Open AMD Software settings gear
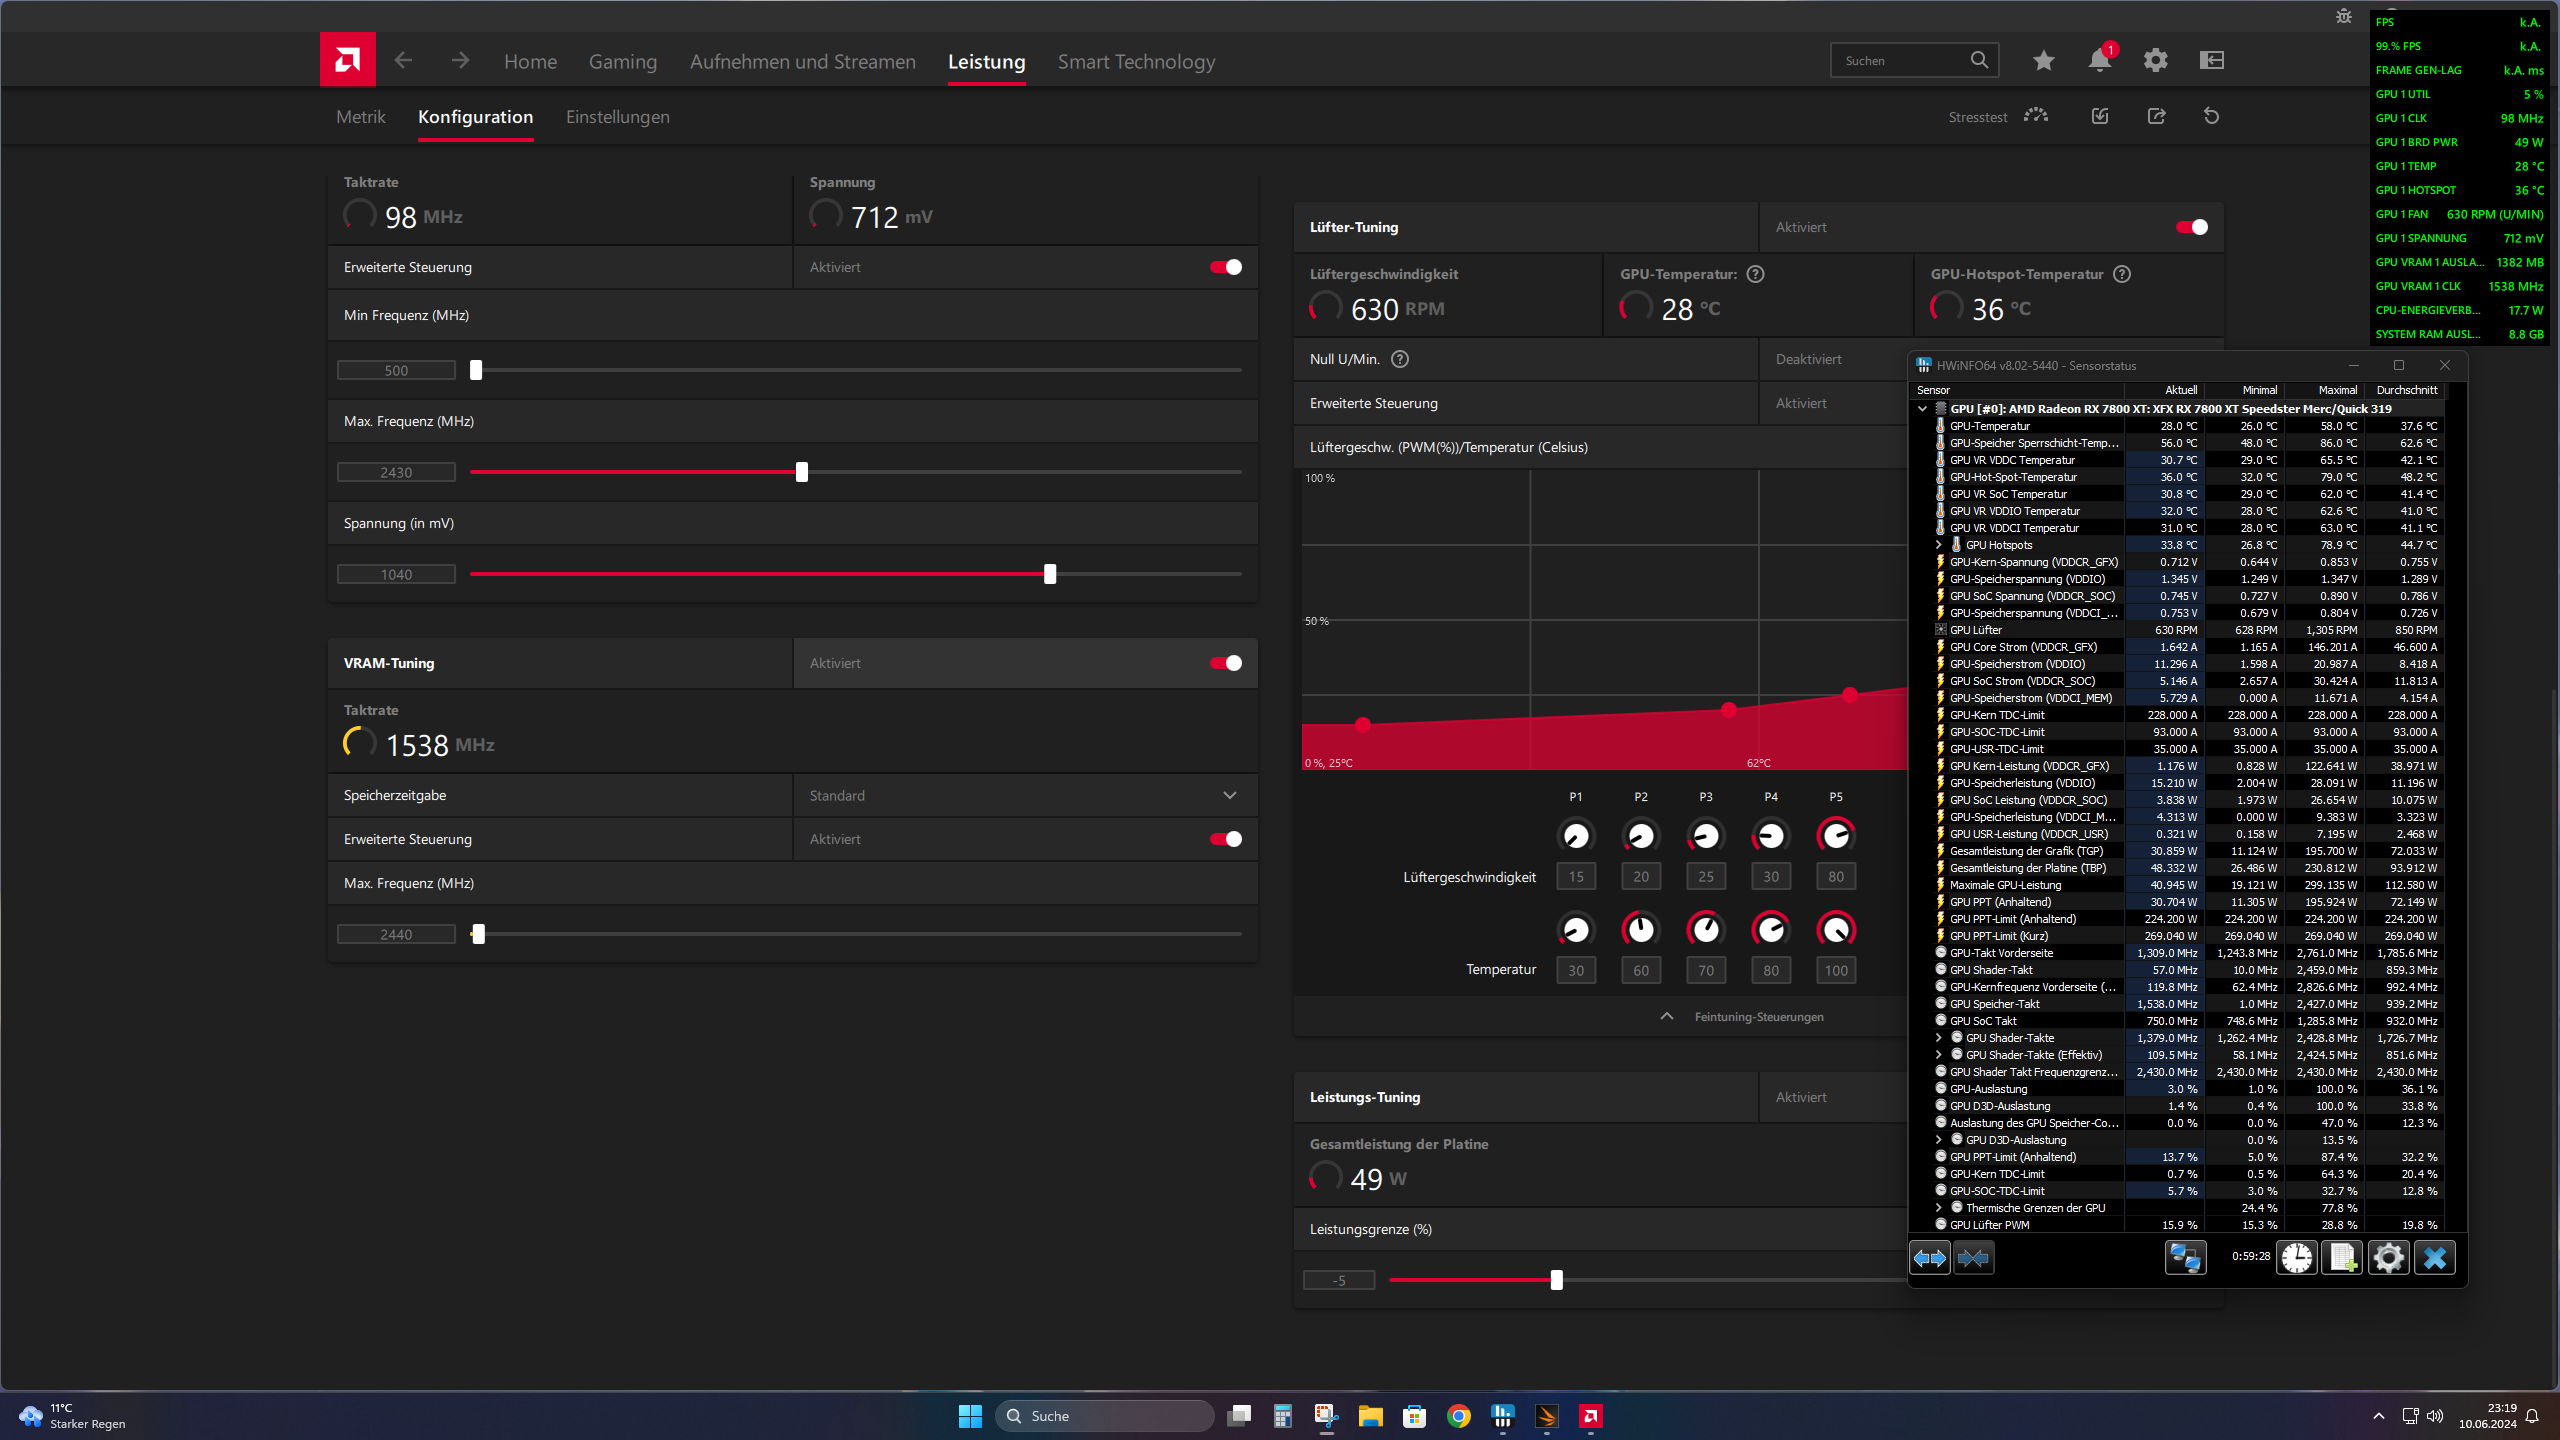 [x=2155, y=61]
